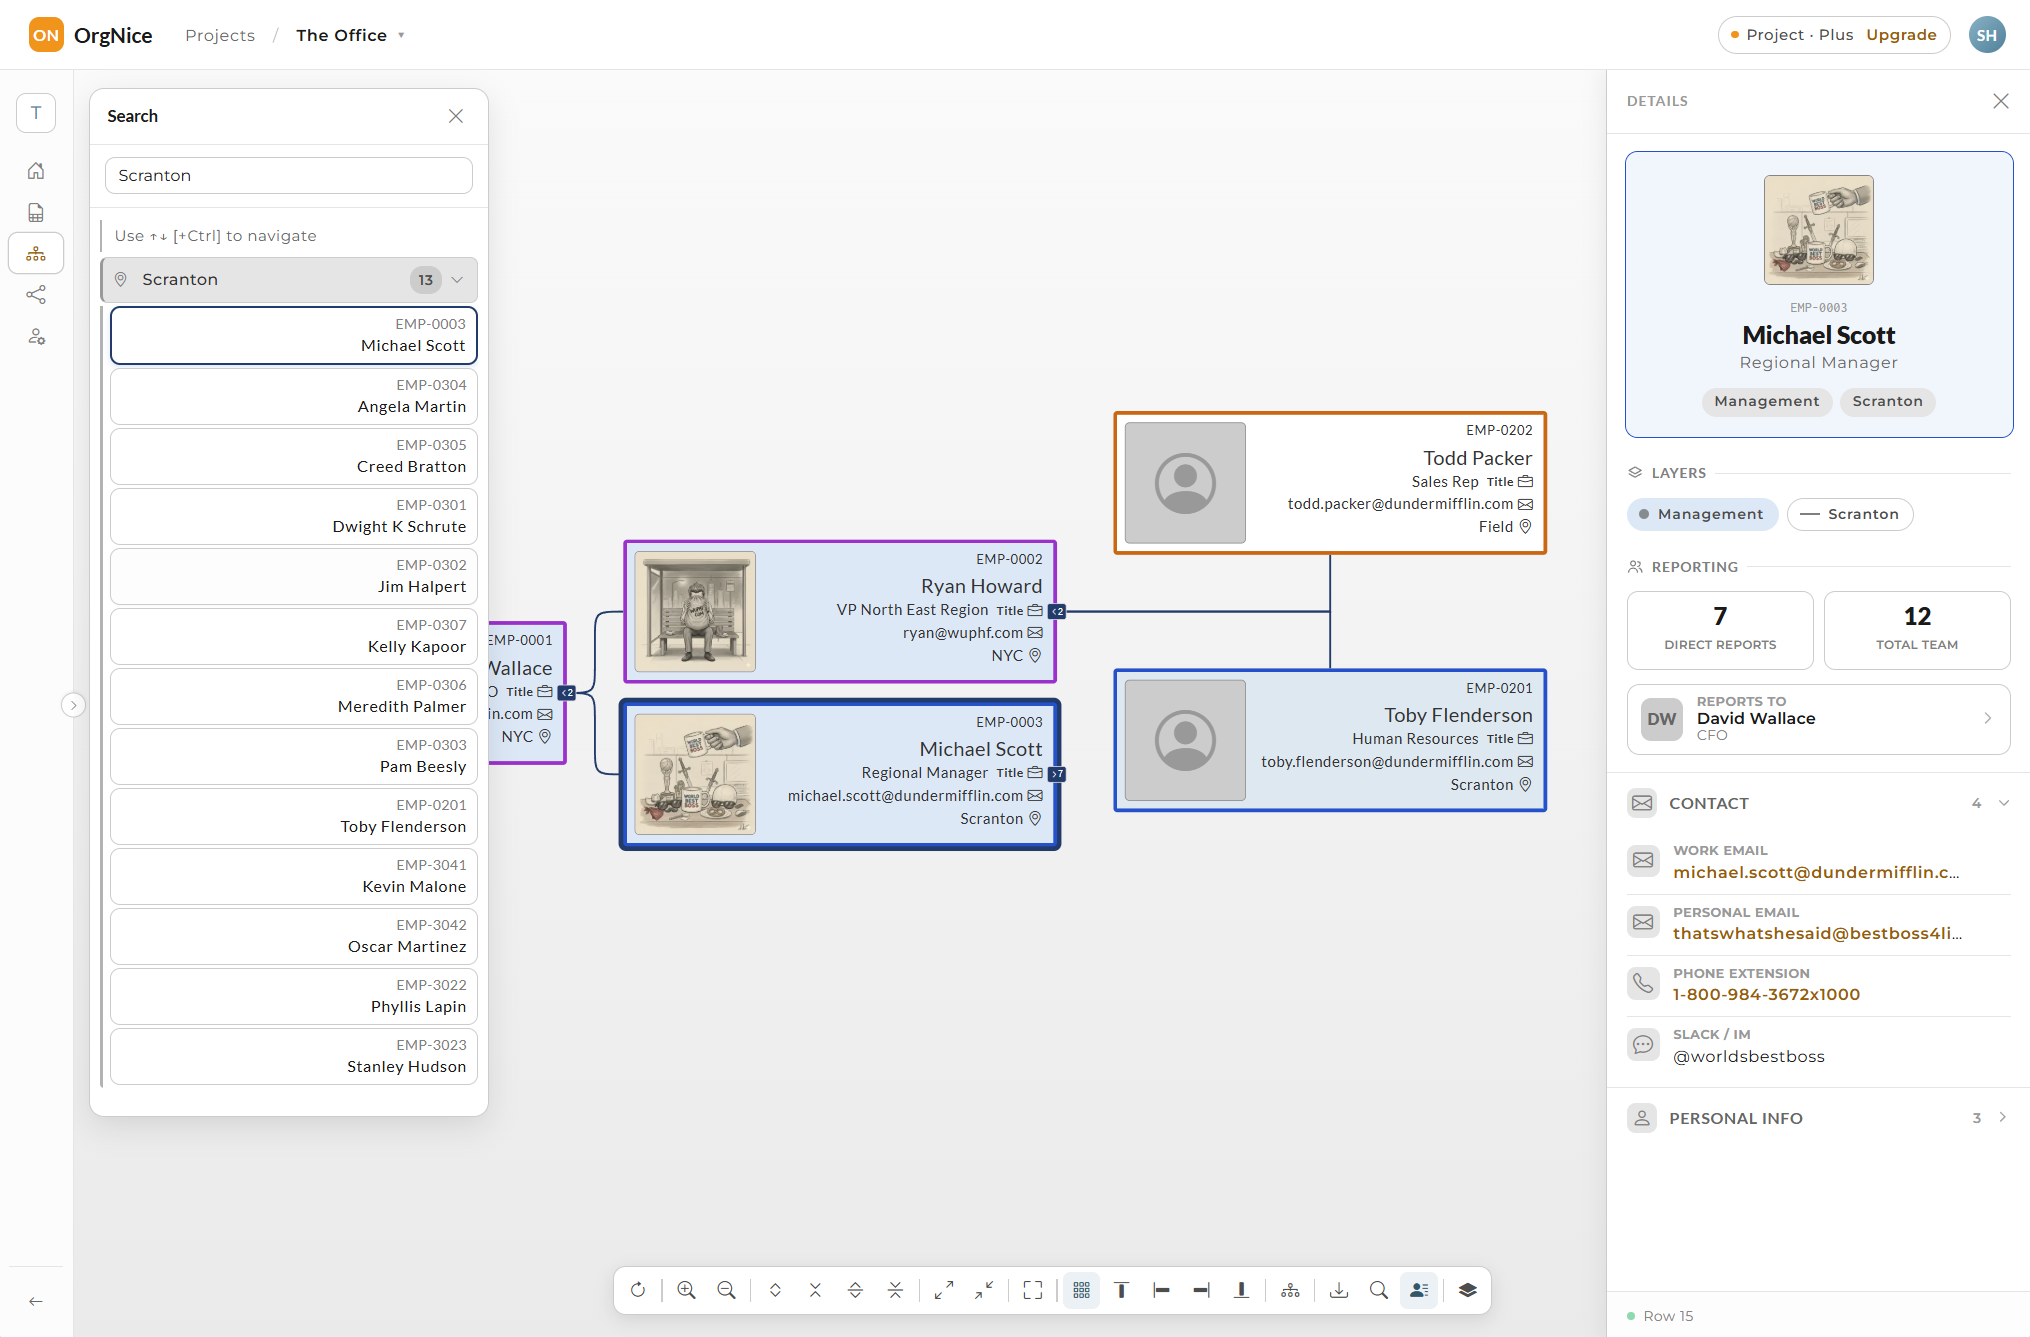
Task: Open the user settings icon in the sidebar
Action: [36, 337]
